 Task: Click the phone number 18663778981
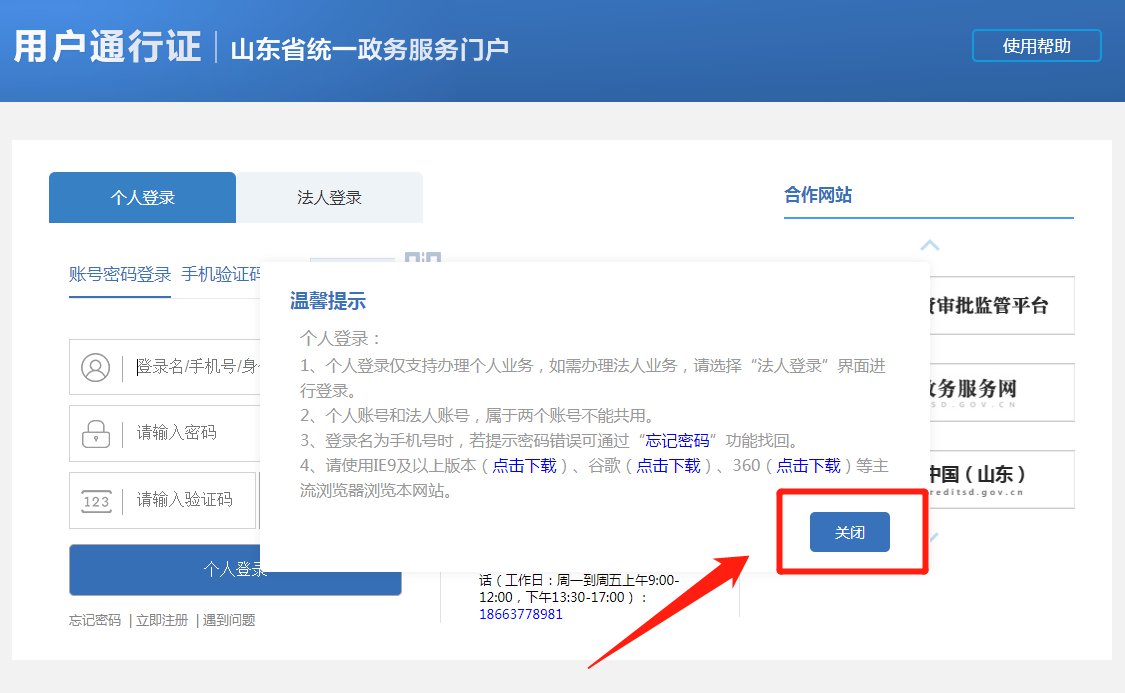521,614
